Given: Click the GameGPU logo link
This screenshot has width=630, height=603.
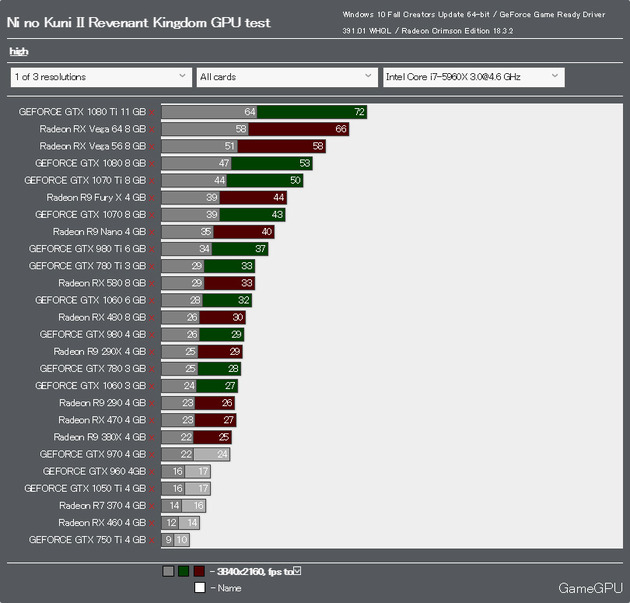Looking at the screenshot, I should pos(590,588).
